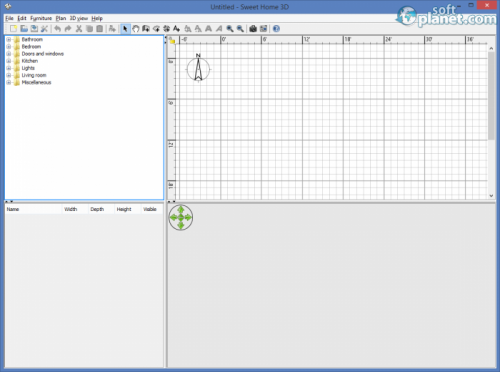Choose the Create rooms tool
The height and width of the screenshot is (372, 500).
pos(156,29)
